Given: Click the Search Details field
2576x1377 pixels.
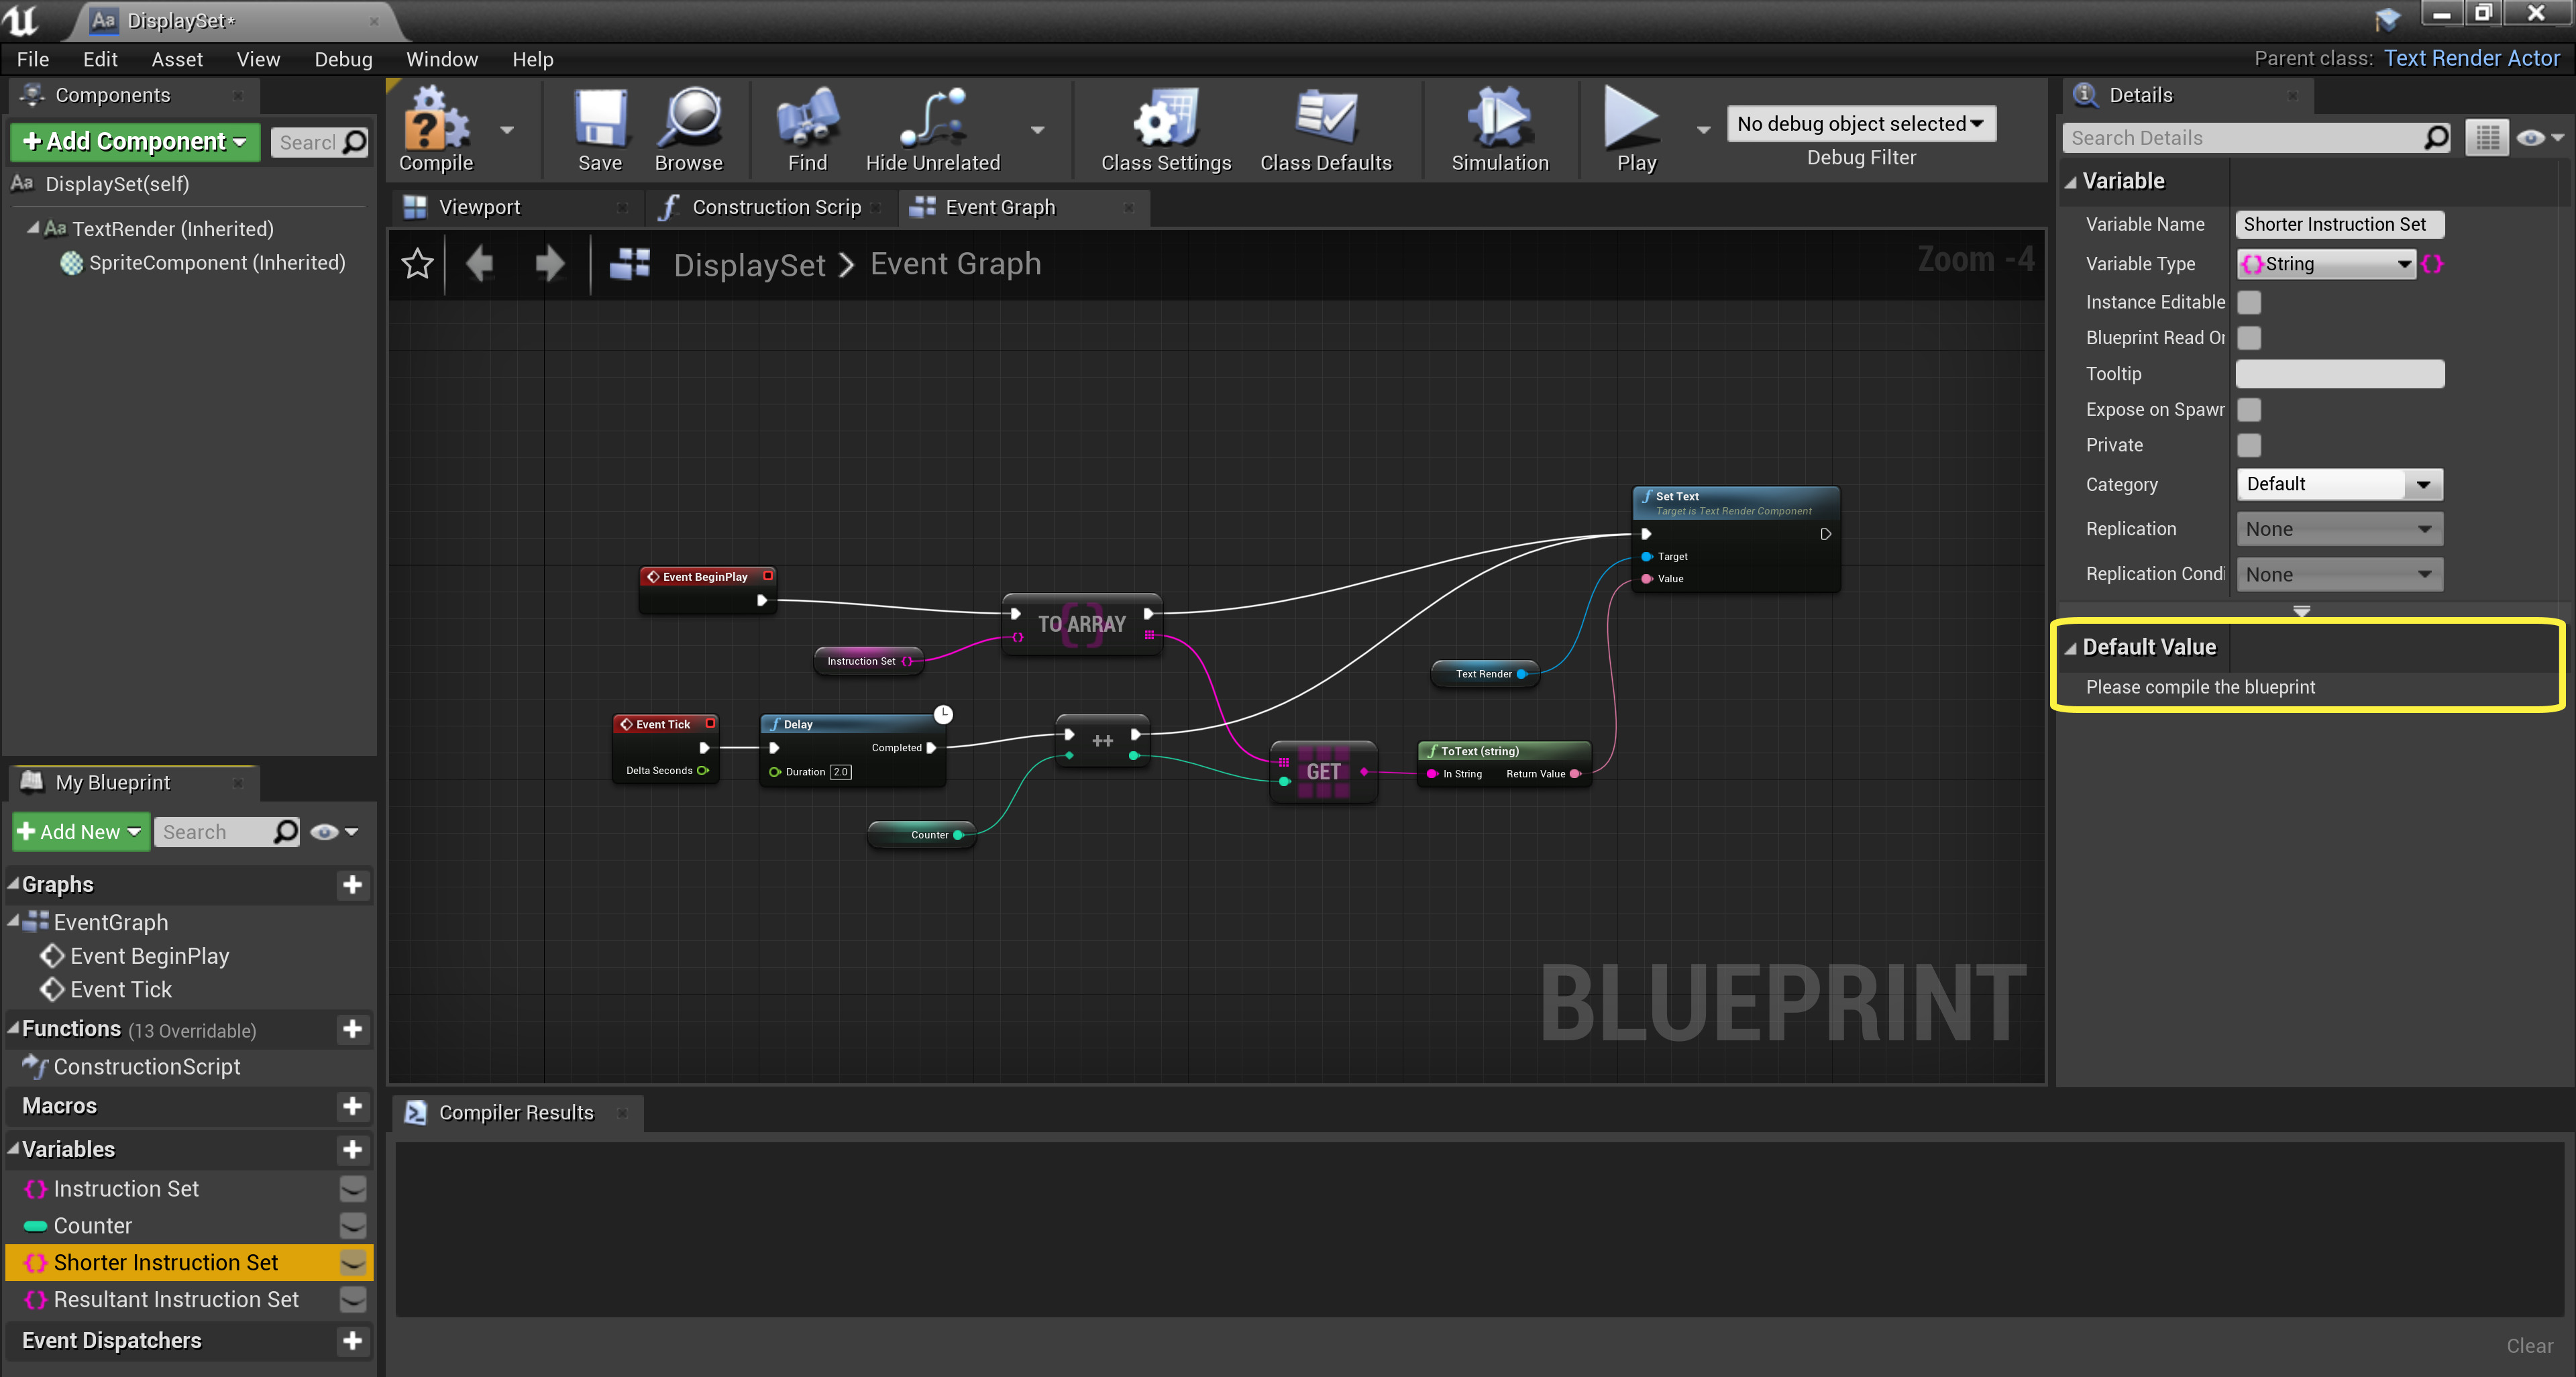Looking at the screenshot, I should pyautogui.click(x=2240, y=138).
